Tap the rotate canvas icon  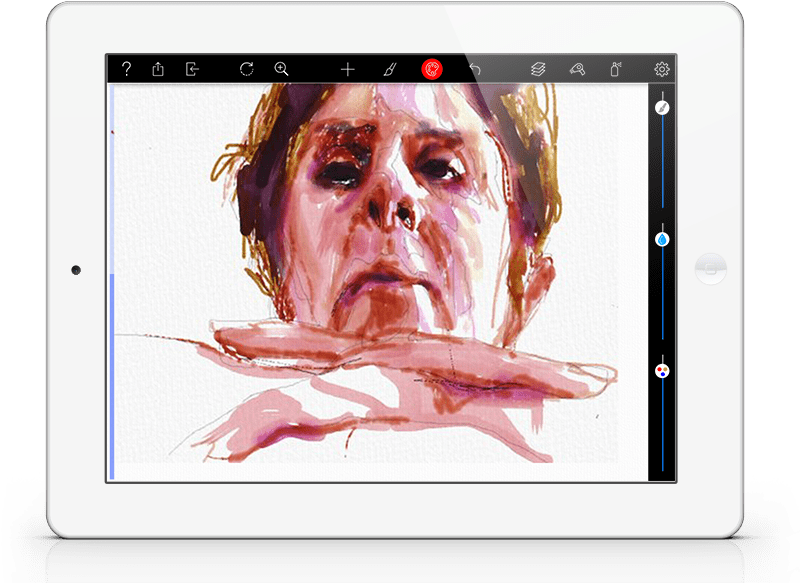(246, 69)
